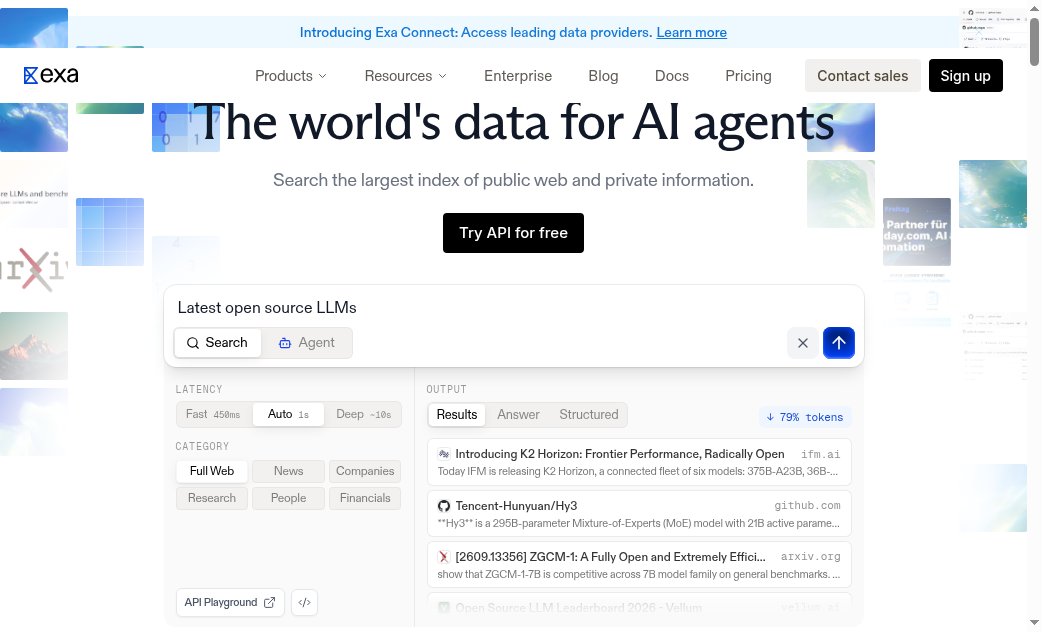The height and width of the screenshot is (632, 1042).
Task: Choose the People category
Action: (x=288, y=498)
